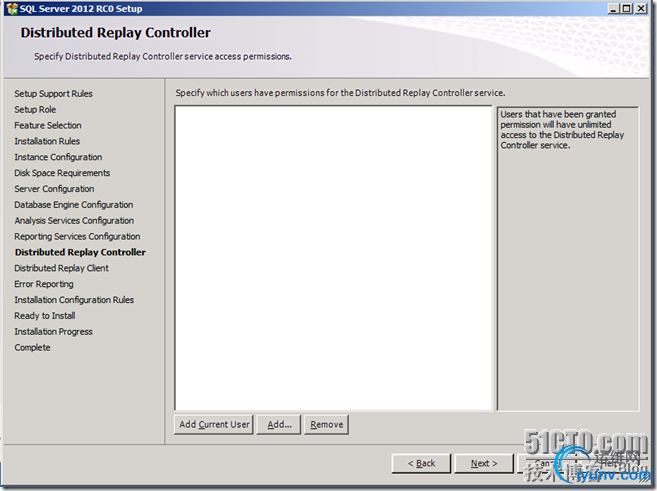The height and width of the screenshot is (491, 657).
Task: Select the Feature Selection step
Action: (48, 126)
